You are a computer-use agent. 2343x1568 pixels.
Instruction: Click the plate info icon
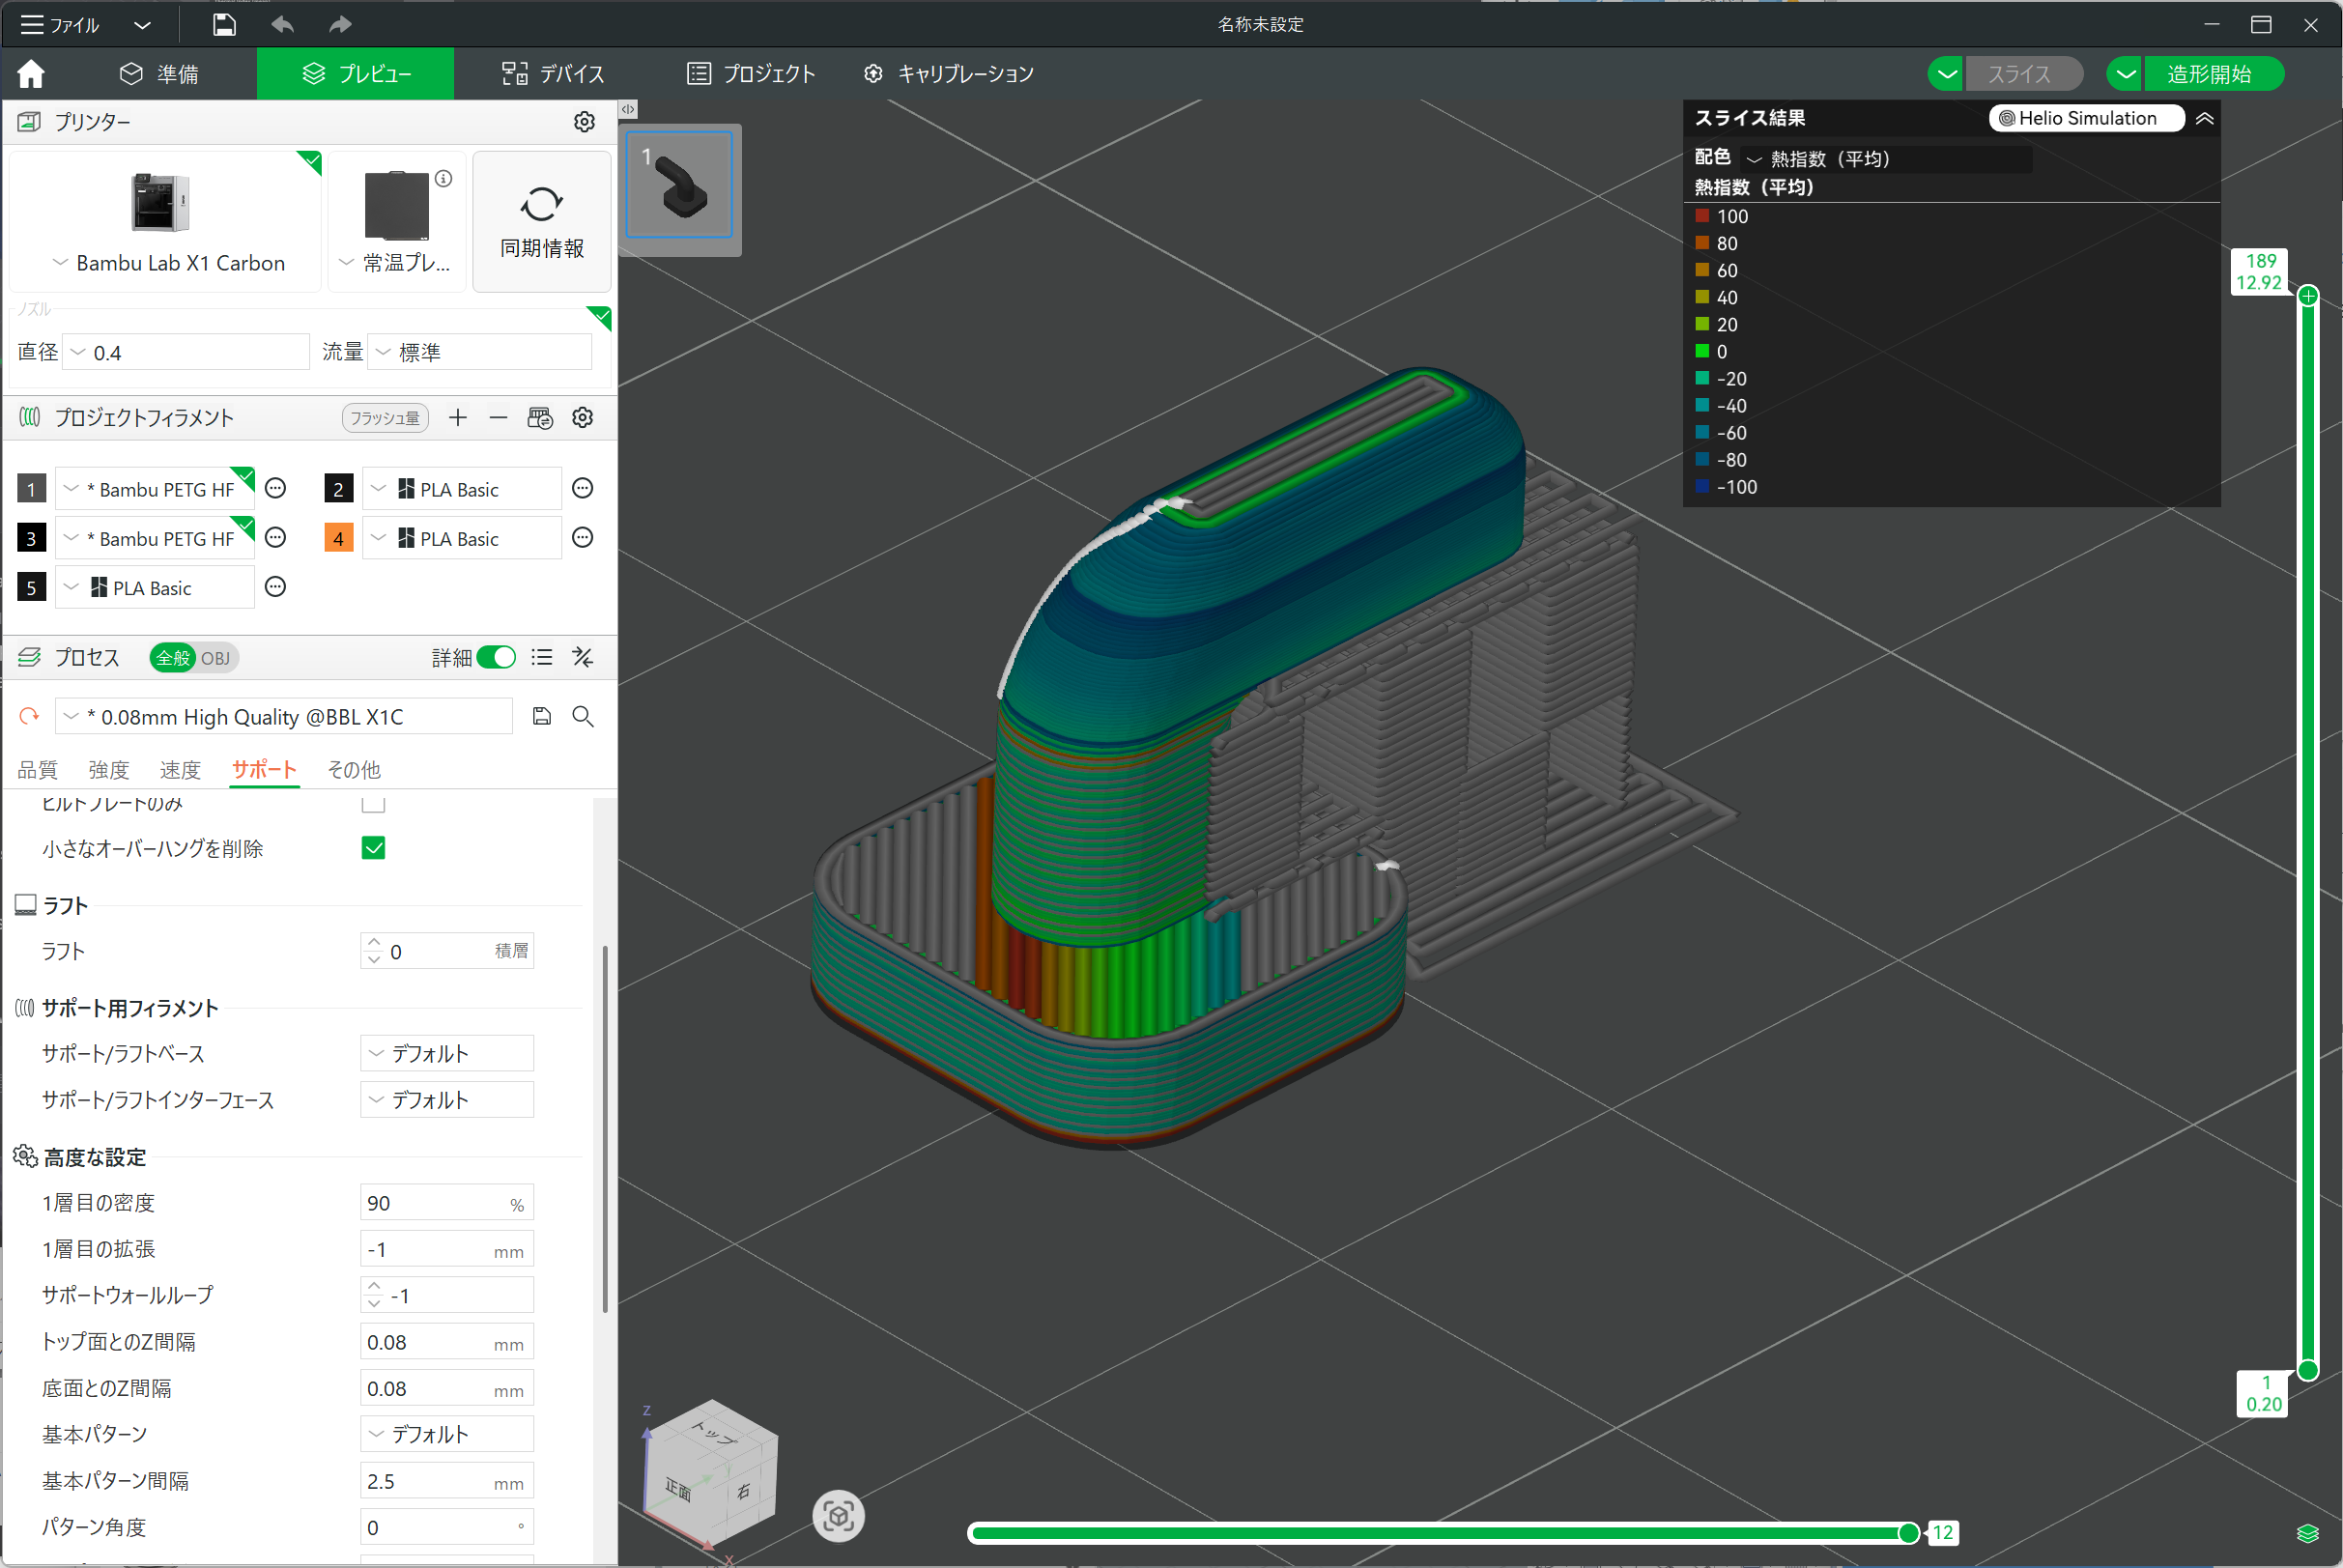coord(443,178)
